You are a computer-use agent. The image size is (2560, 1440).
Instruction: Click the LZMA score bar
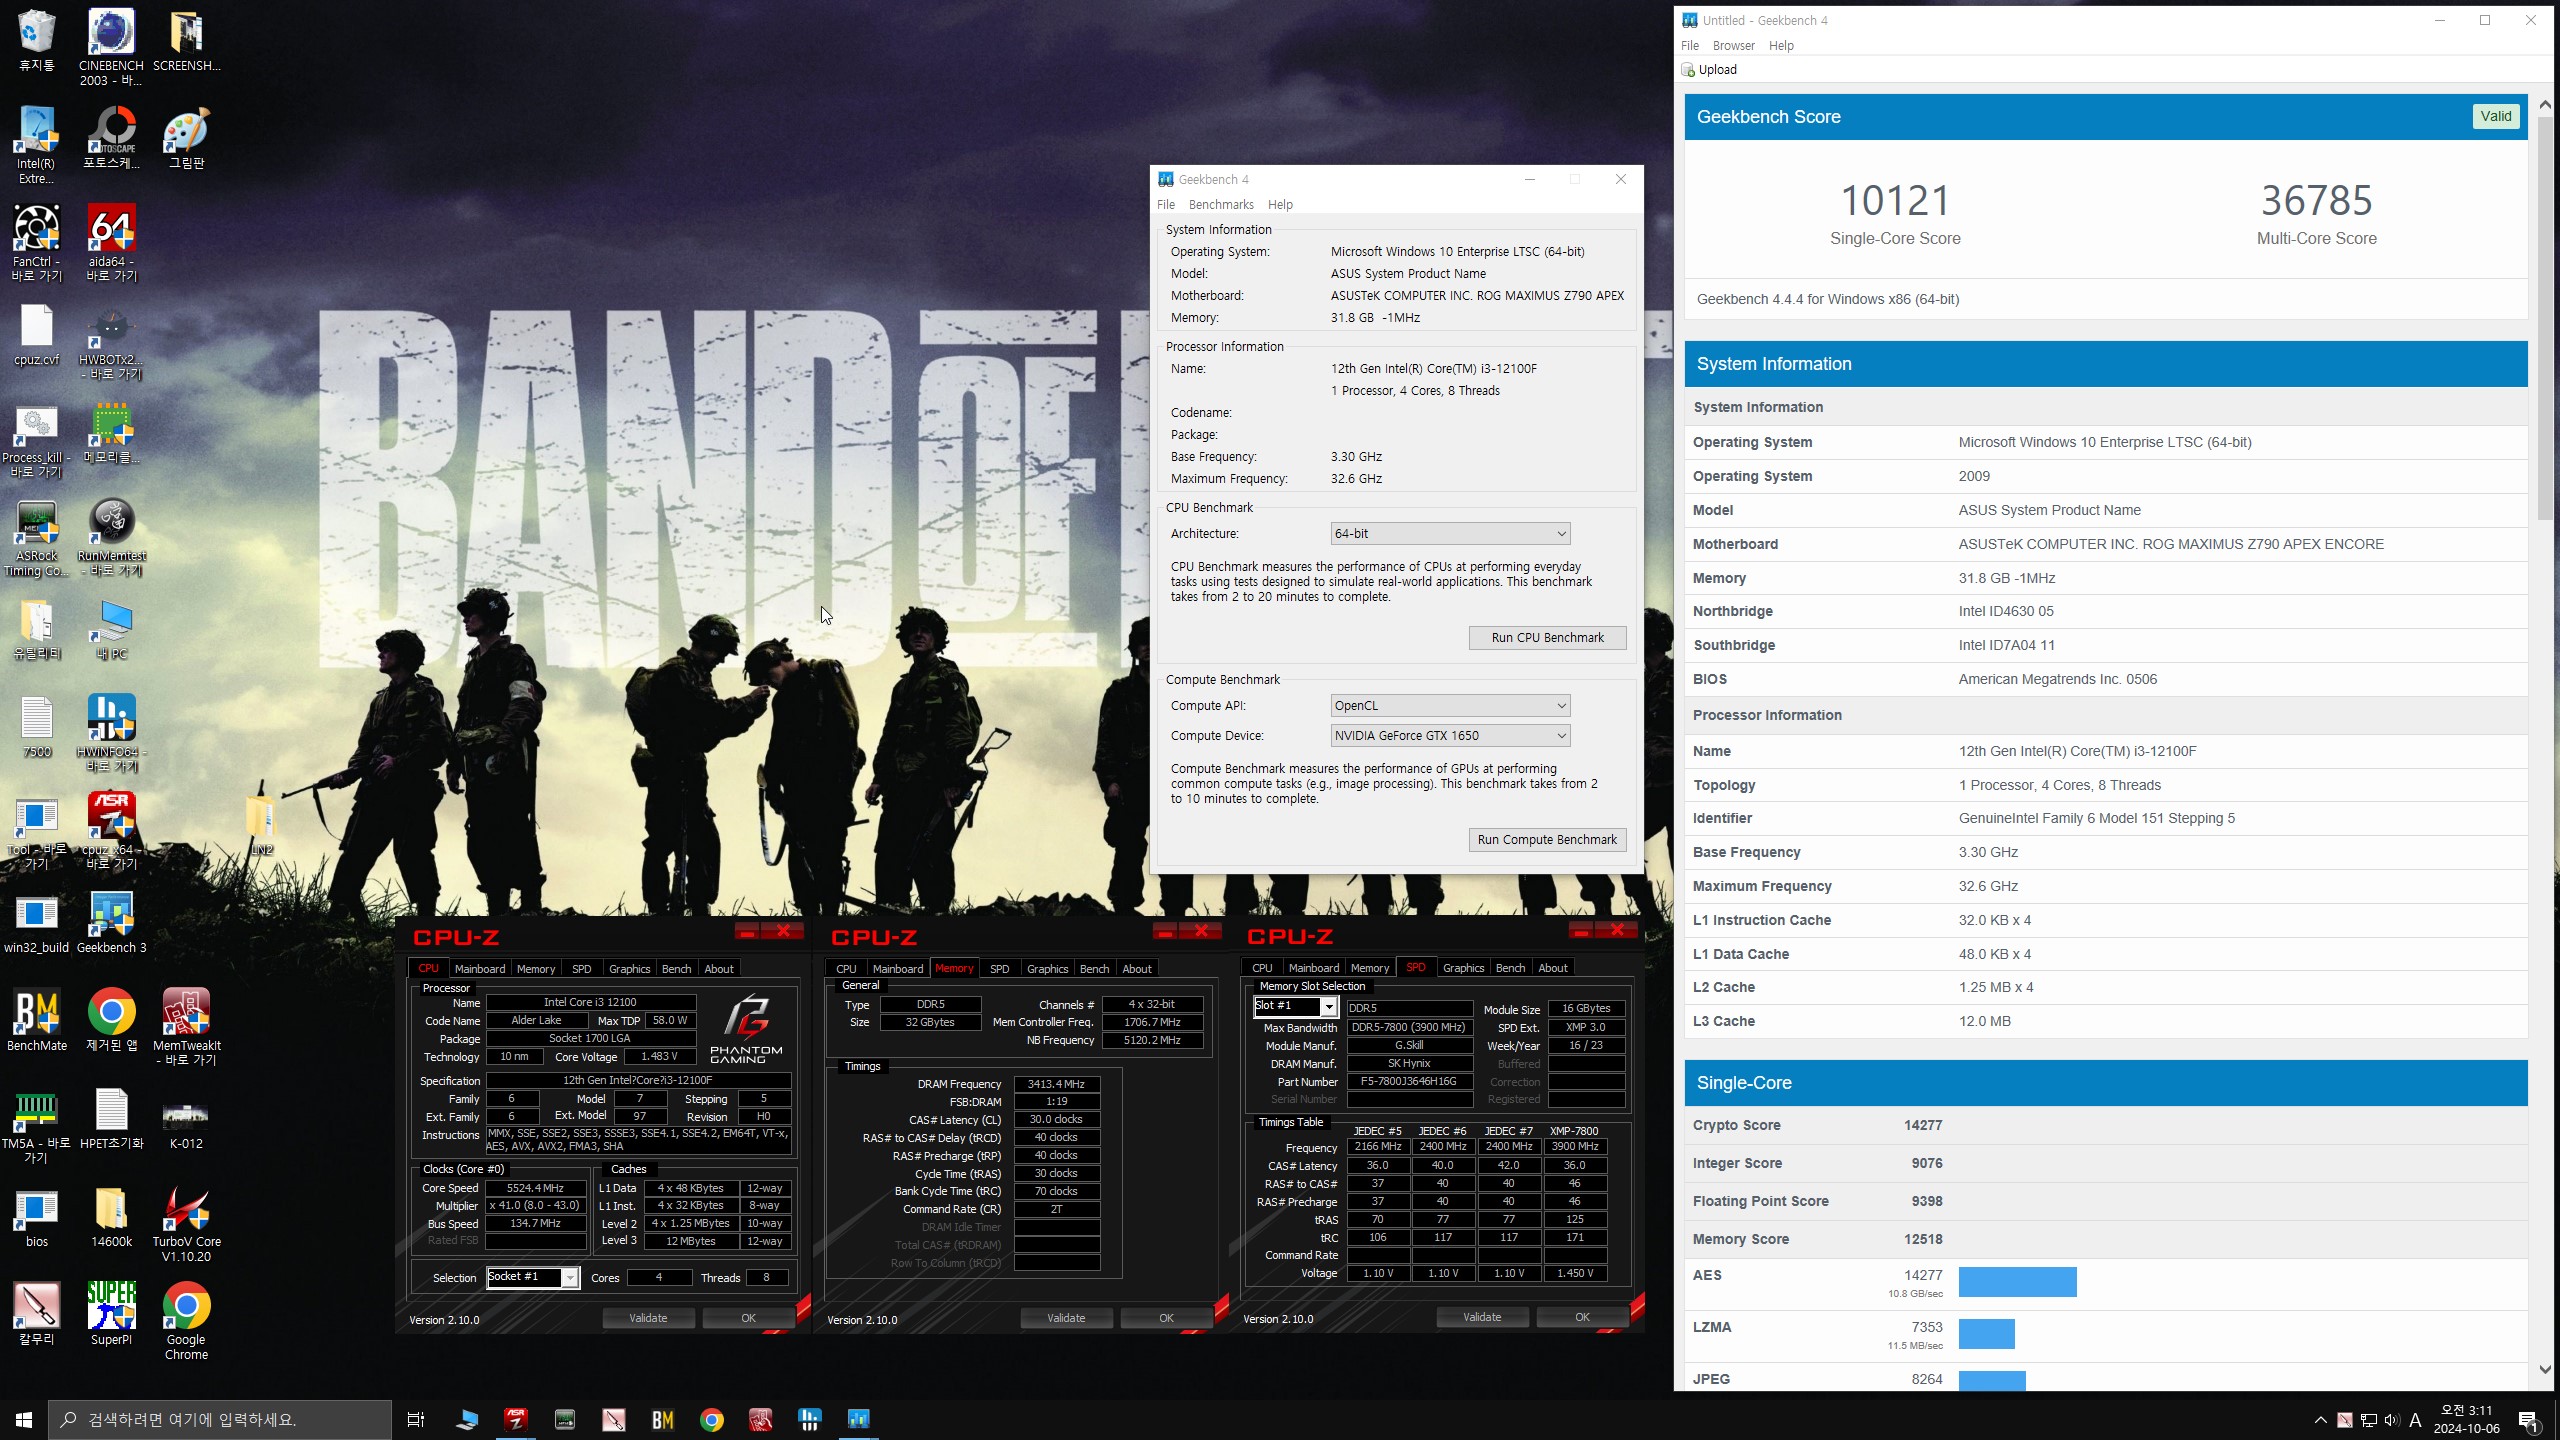coord(1986,1333)
